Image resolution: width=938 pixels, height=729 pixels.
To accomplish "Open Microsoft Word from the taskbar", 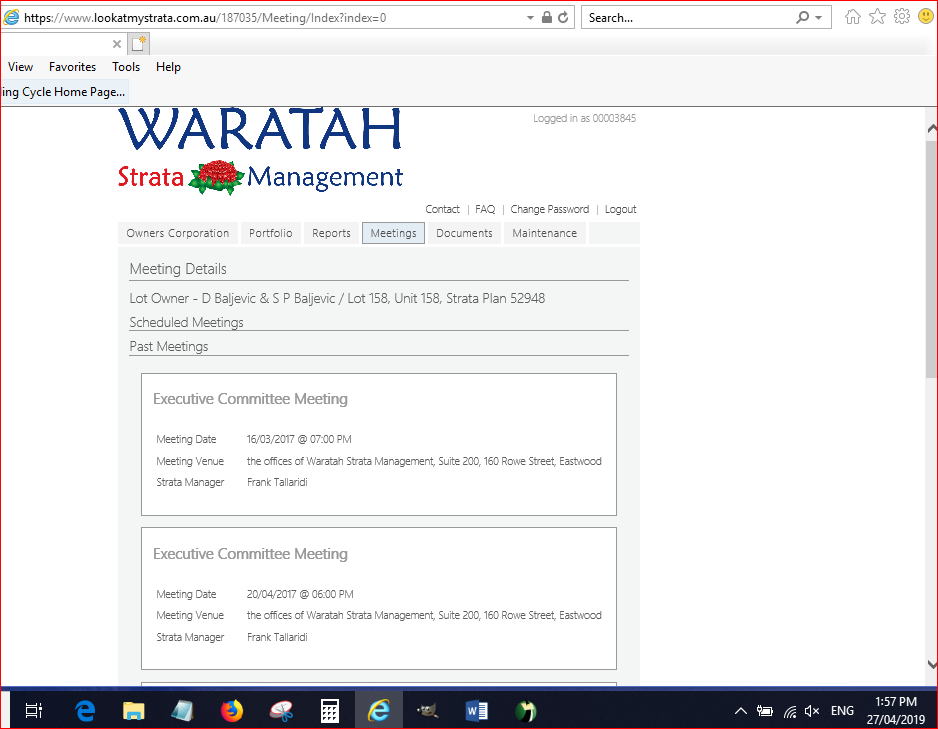I will (x=477, y=710).
